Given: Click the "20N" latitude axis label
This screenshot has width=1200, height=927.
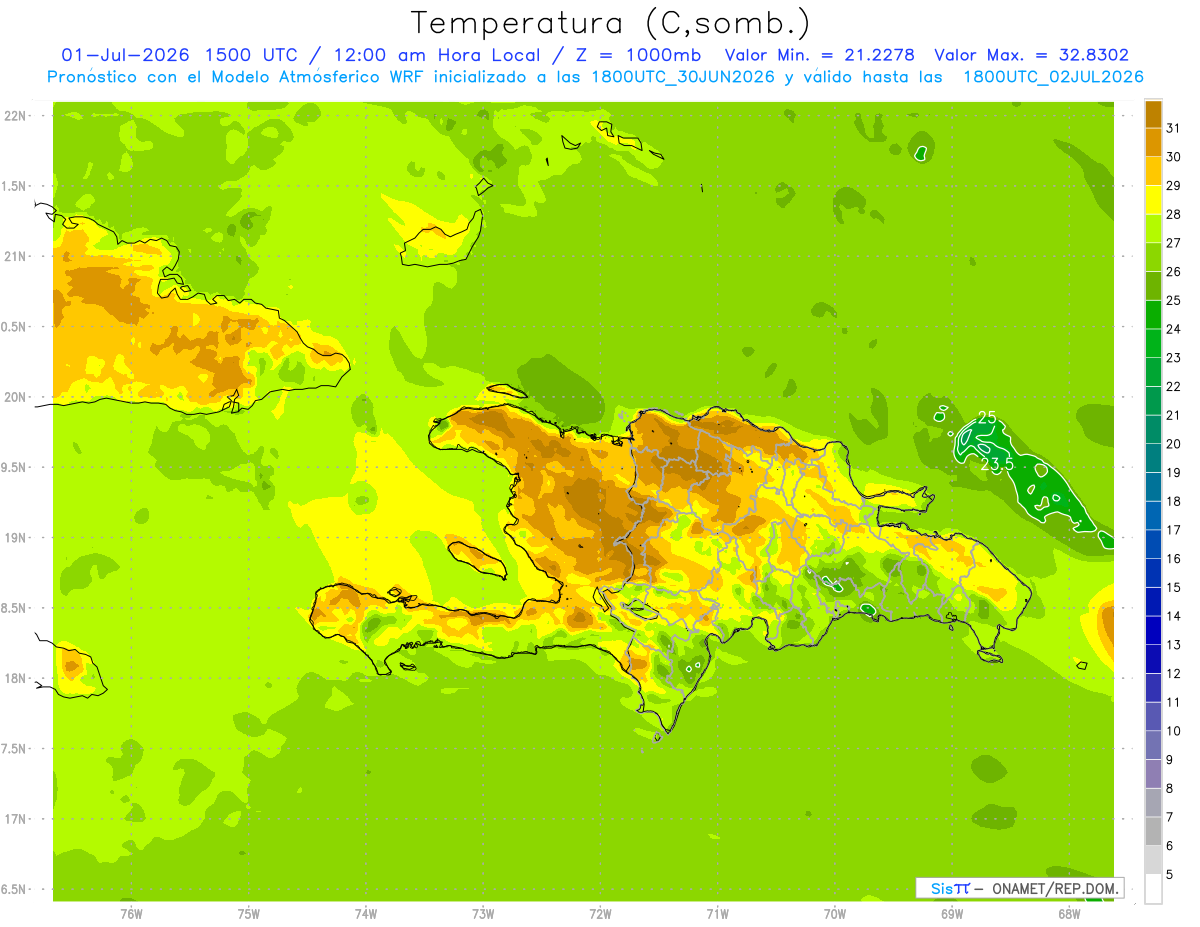Looking at the screenshot, I should coord(16,397).
